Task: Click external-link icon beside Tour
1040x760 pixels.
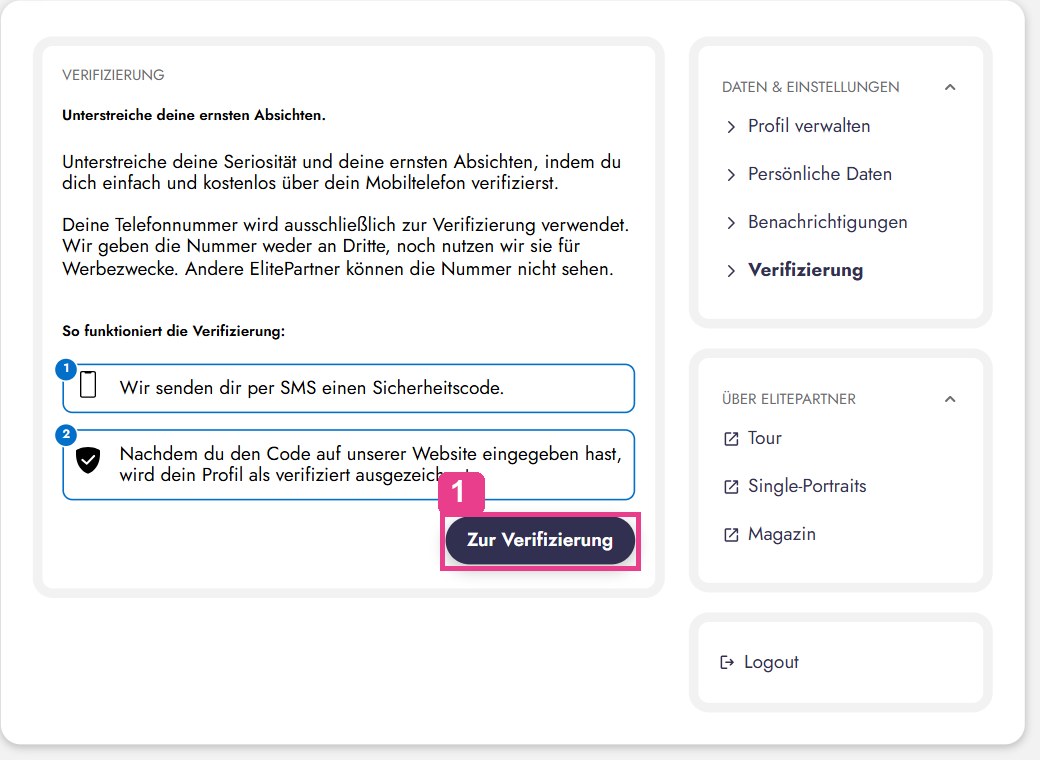Action: tap(731, 439)
